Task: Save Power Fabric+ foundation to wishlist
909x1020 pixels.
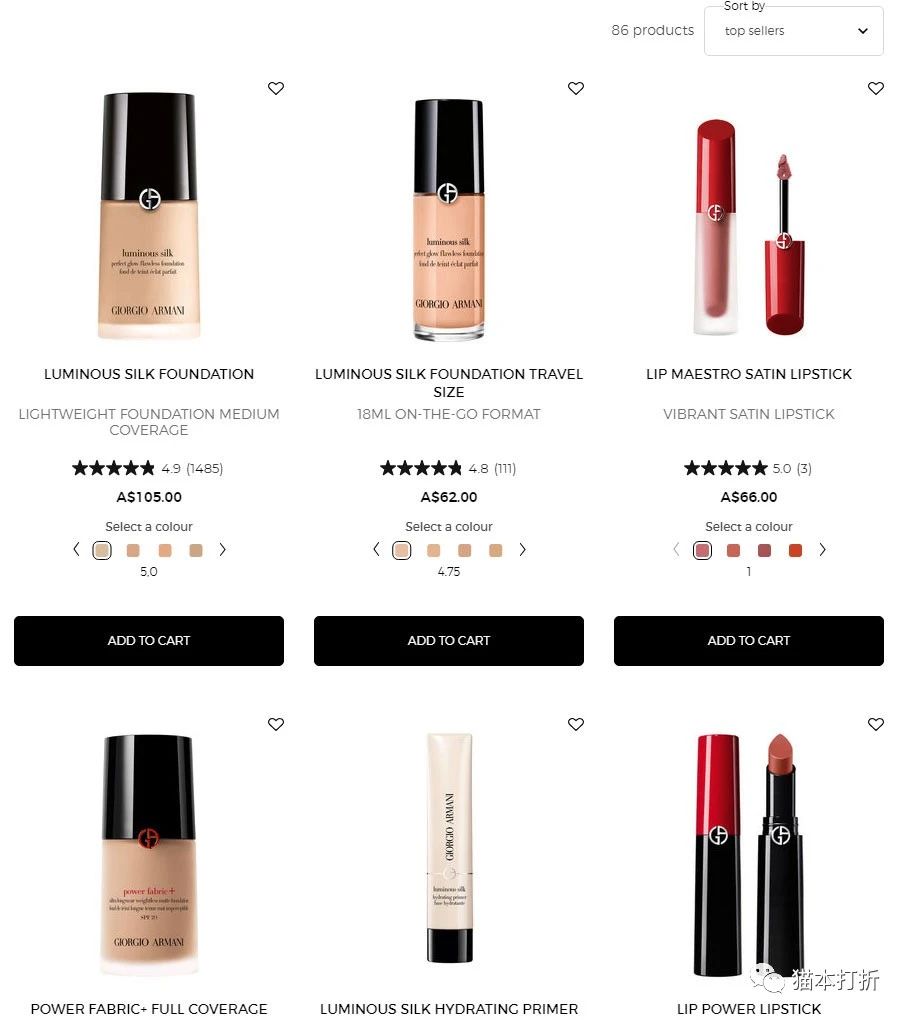Action: pyautogui.click(x=276, y=724)
